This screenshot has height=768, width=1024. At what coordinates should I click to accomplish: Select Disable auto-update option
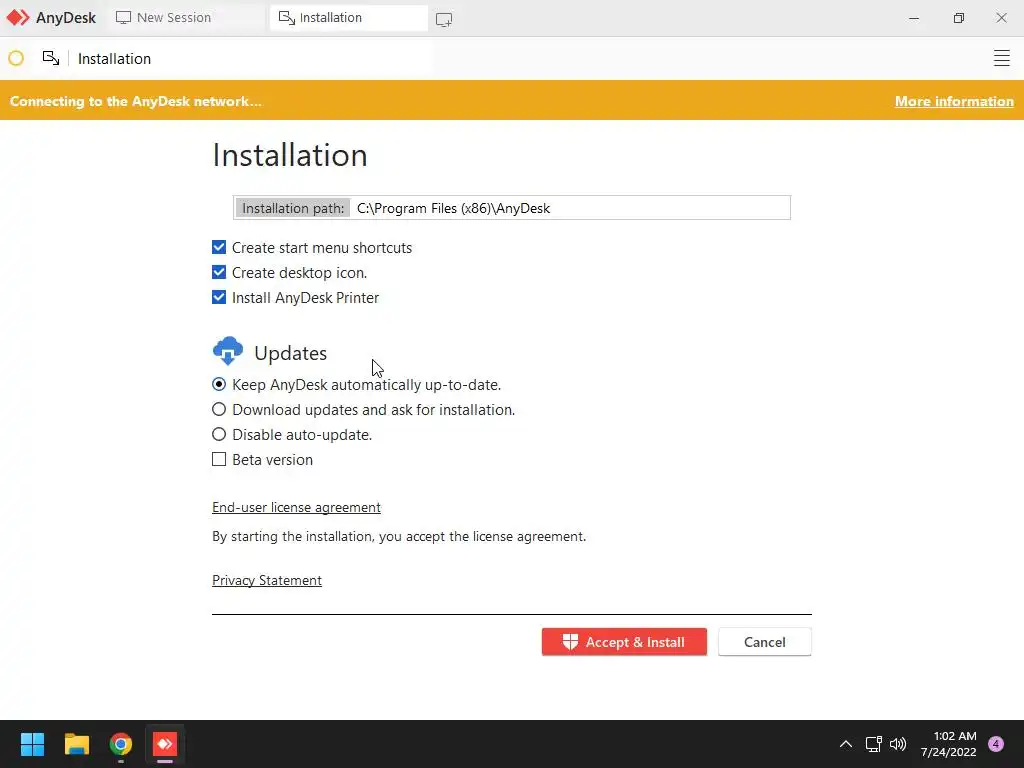point(219,434)
